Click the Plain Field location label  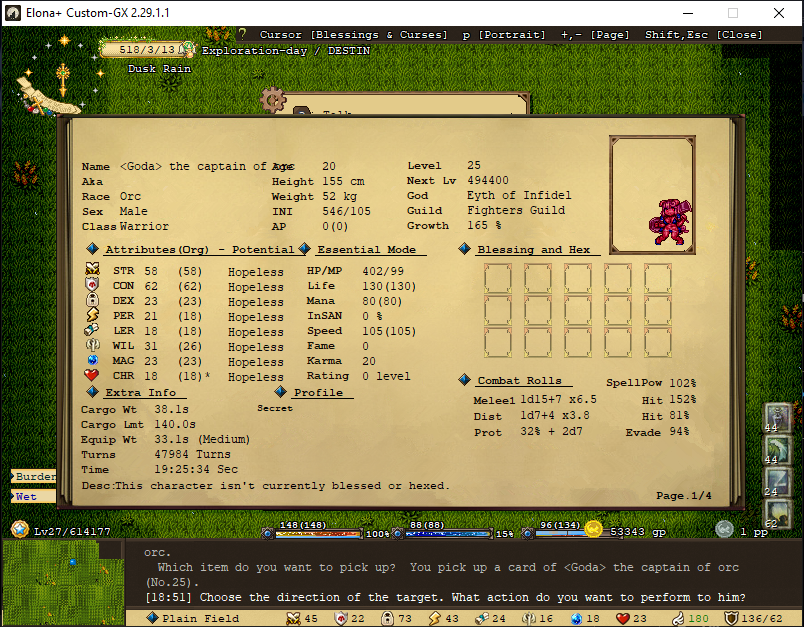(x=200, y=618)
